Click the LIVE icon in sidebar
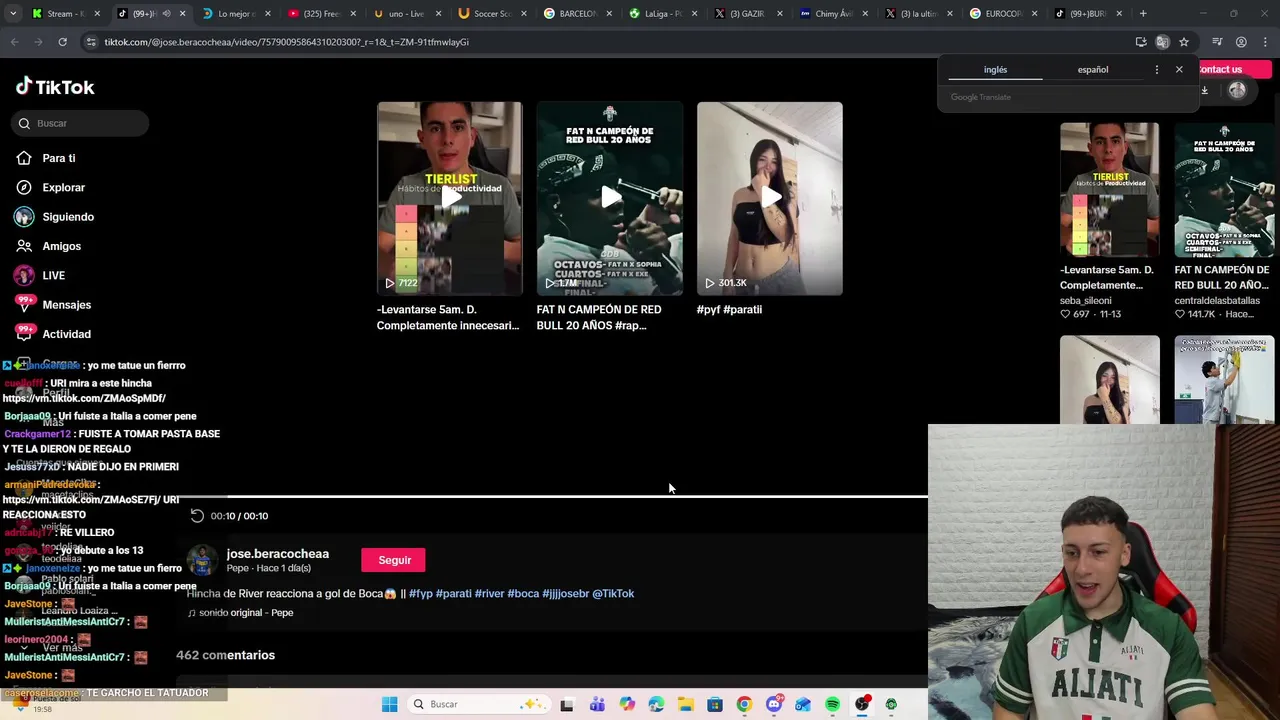The width and height of the screenshot is (1280, 720). pyautogui.click(x=24, y=275)
